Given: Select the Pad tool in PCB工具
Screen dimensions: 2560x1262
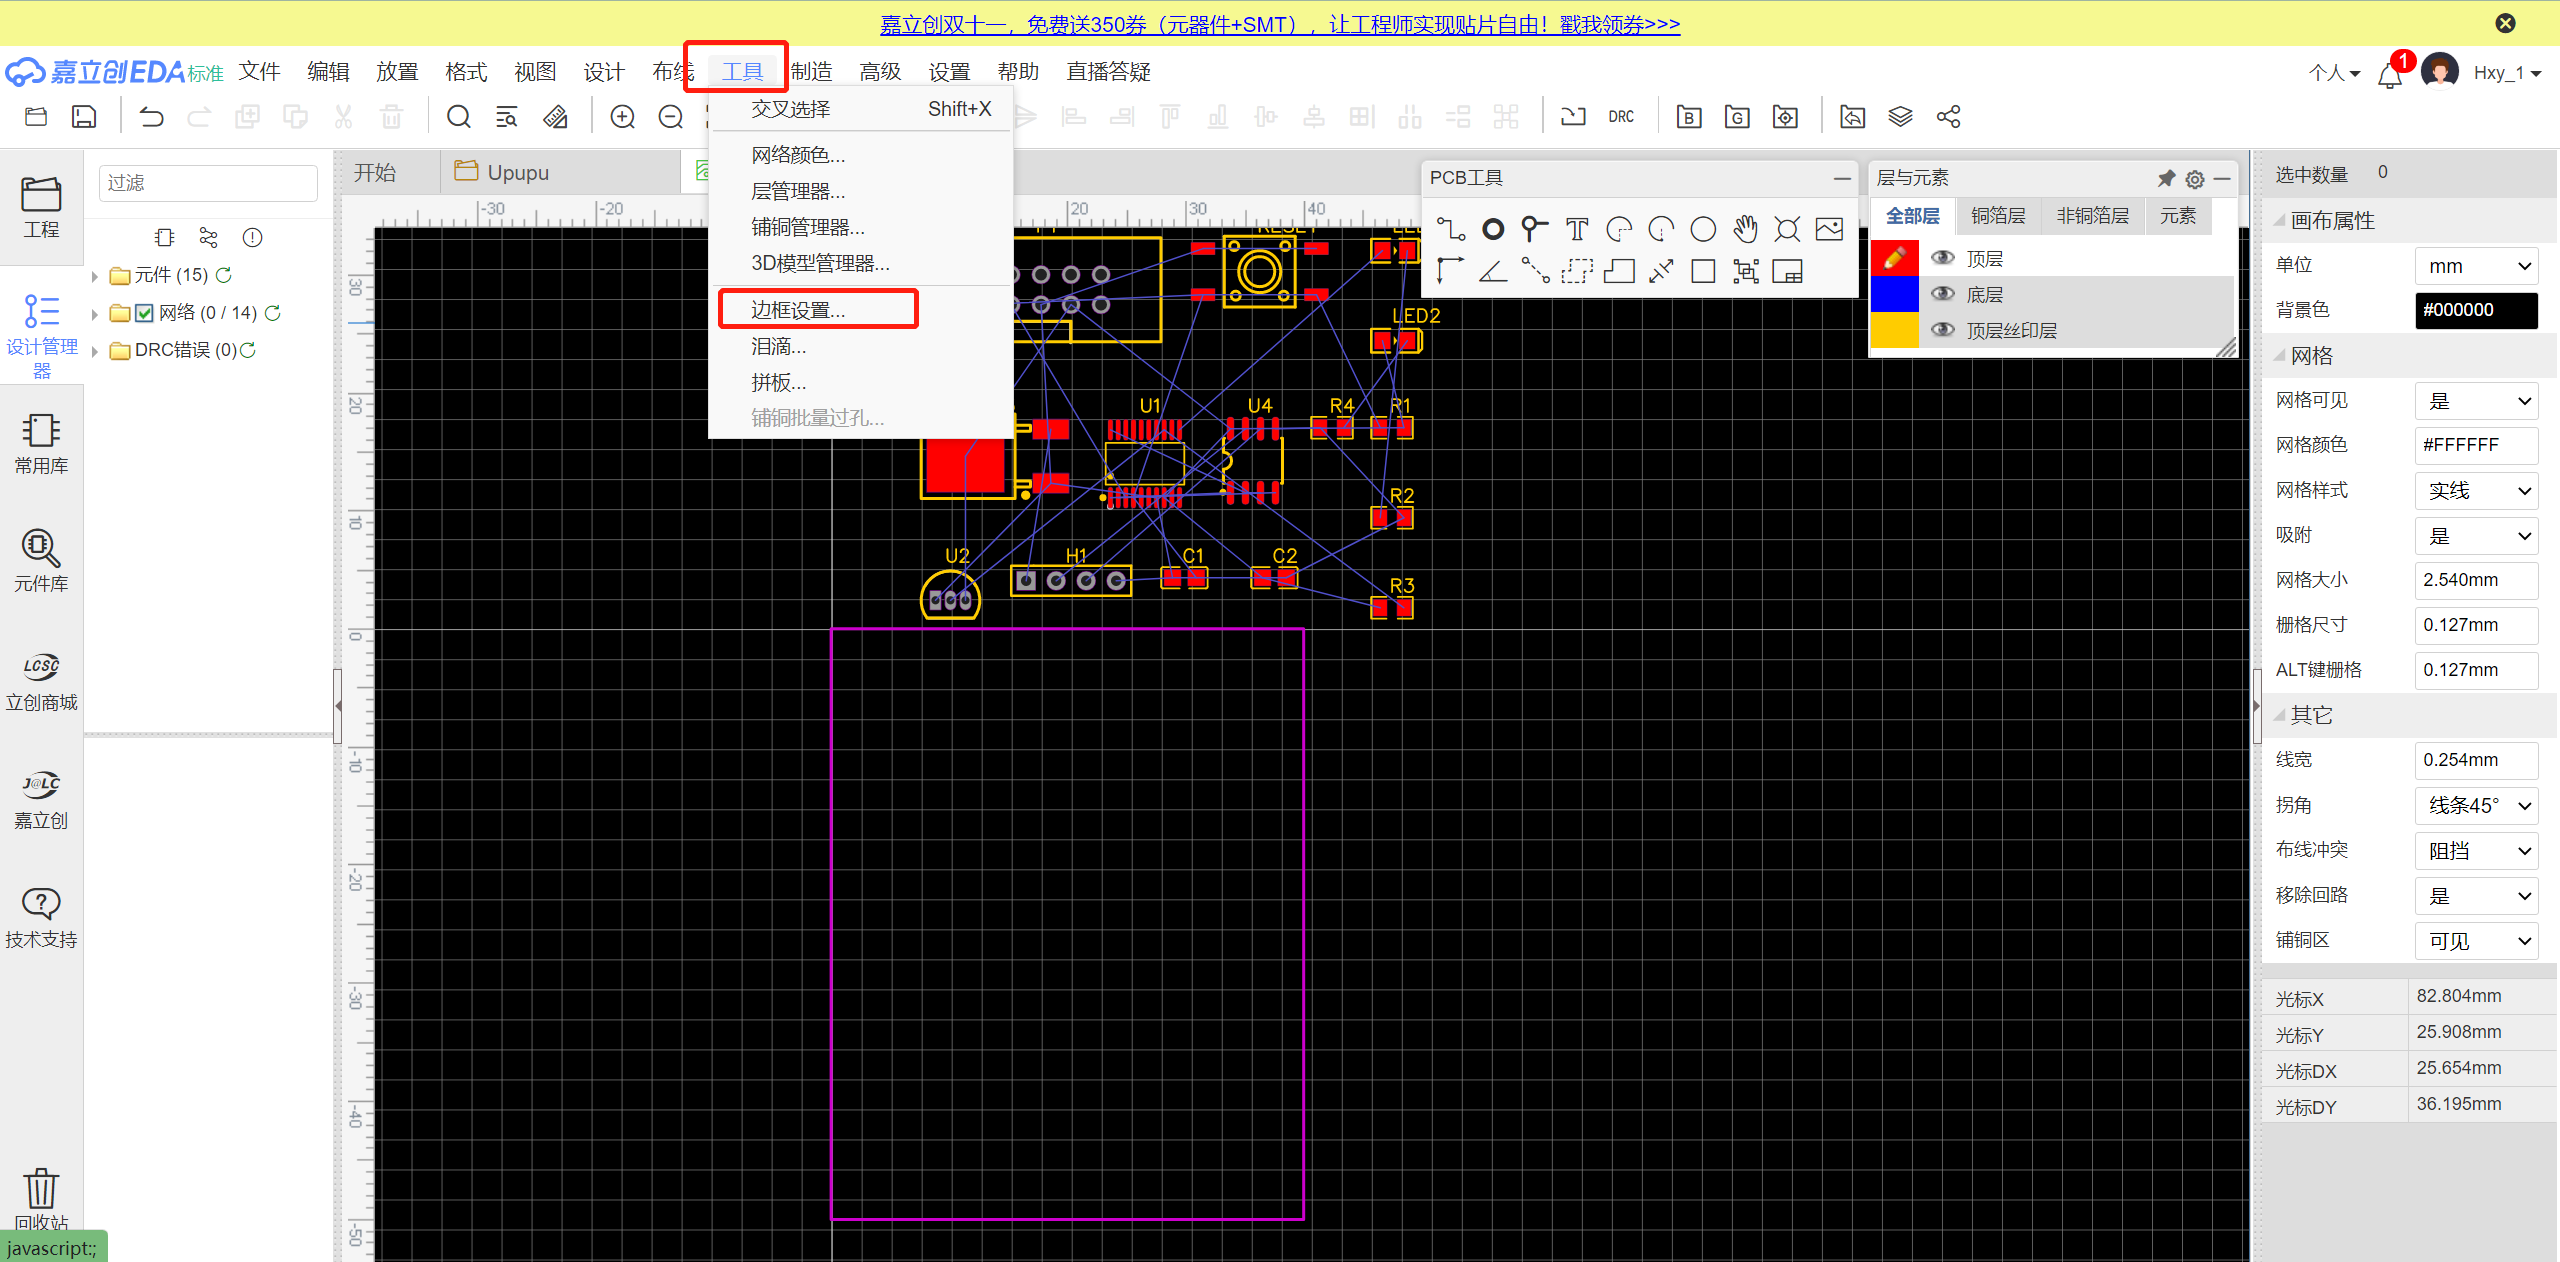Looking at the screenshot, I should [1492, 229].
